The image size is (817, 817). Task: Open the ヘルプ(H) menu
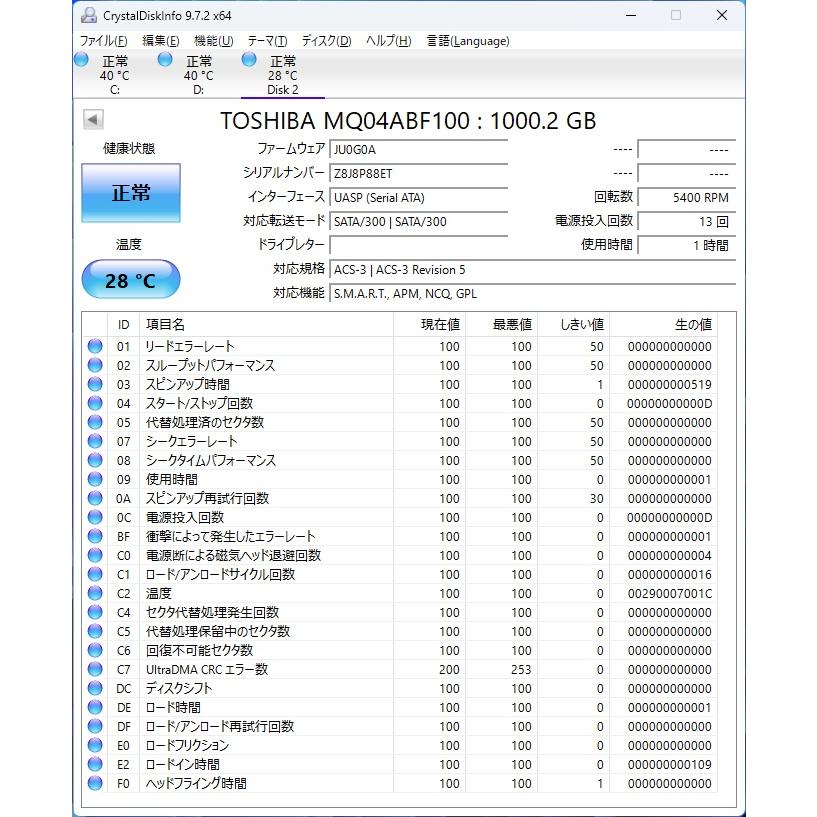389,41
